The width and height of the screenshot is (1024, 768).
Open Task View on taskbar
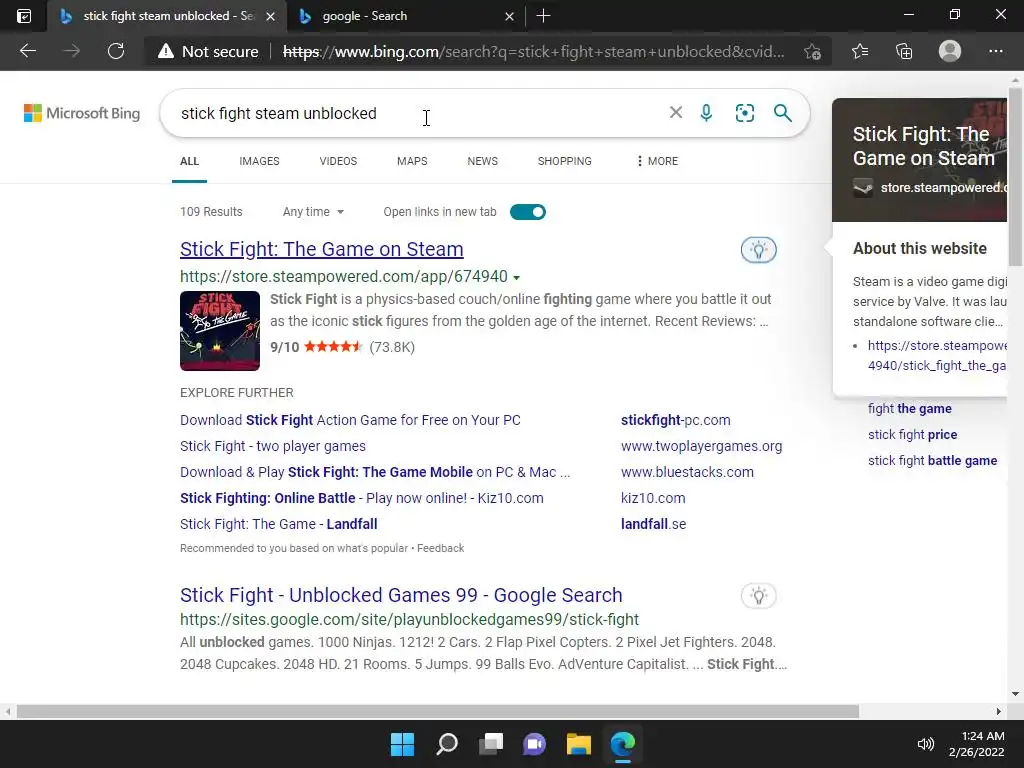(x=491, y=744)
